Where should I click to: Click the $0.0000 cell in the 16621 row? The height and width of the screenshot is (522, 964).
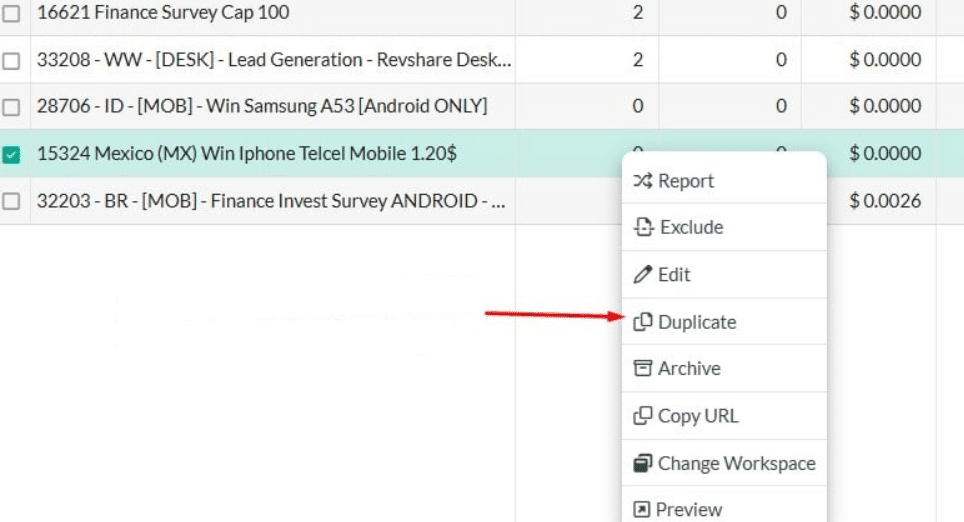pos(885,13)
